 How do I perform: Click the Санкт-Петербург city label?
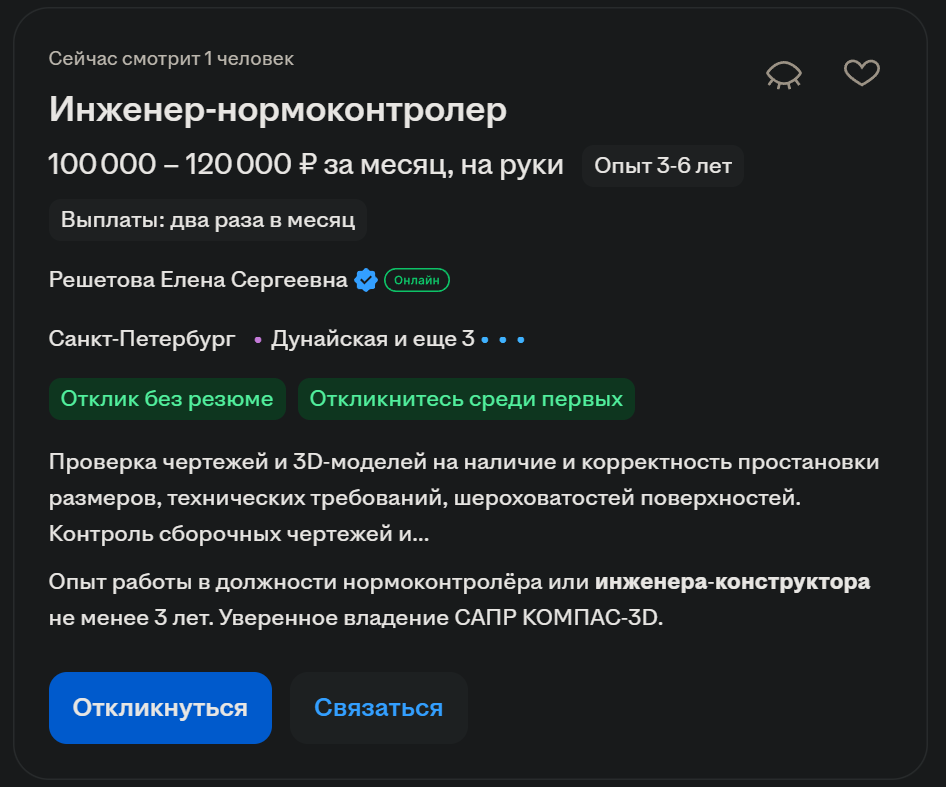click(x=142, y=339)
